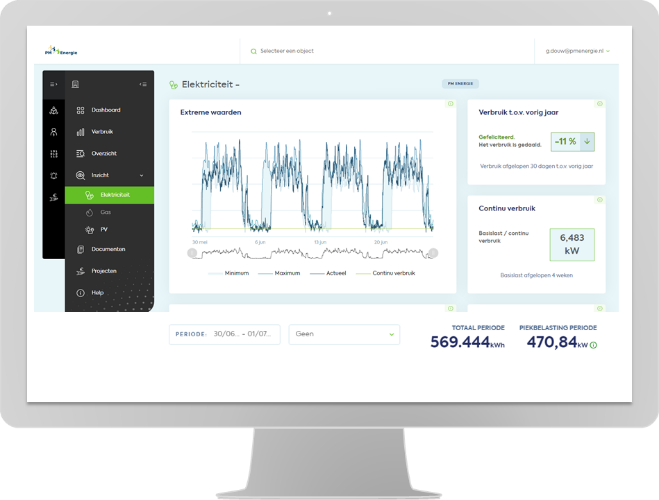Select the Gas flame icon in sidebar
This screenshot has width=659, height=500.
point(89,212)
